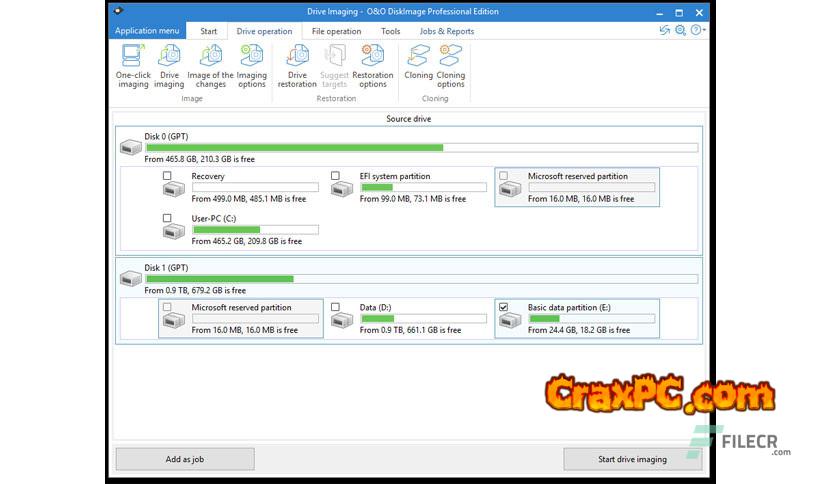Click the User-PC (C:) usage bar

[x=255, y=230]
